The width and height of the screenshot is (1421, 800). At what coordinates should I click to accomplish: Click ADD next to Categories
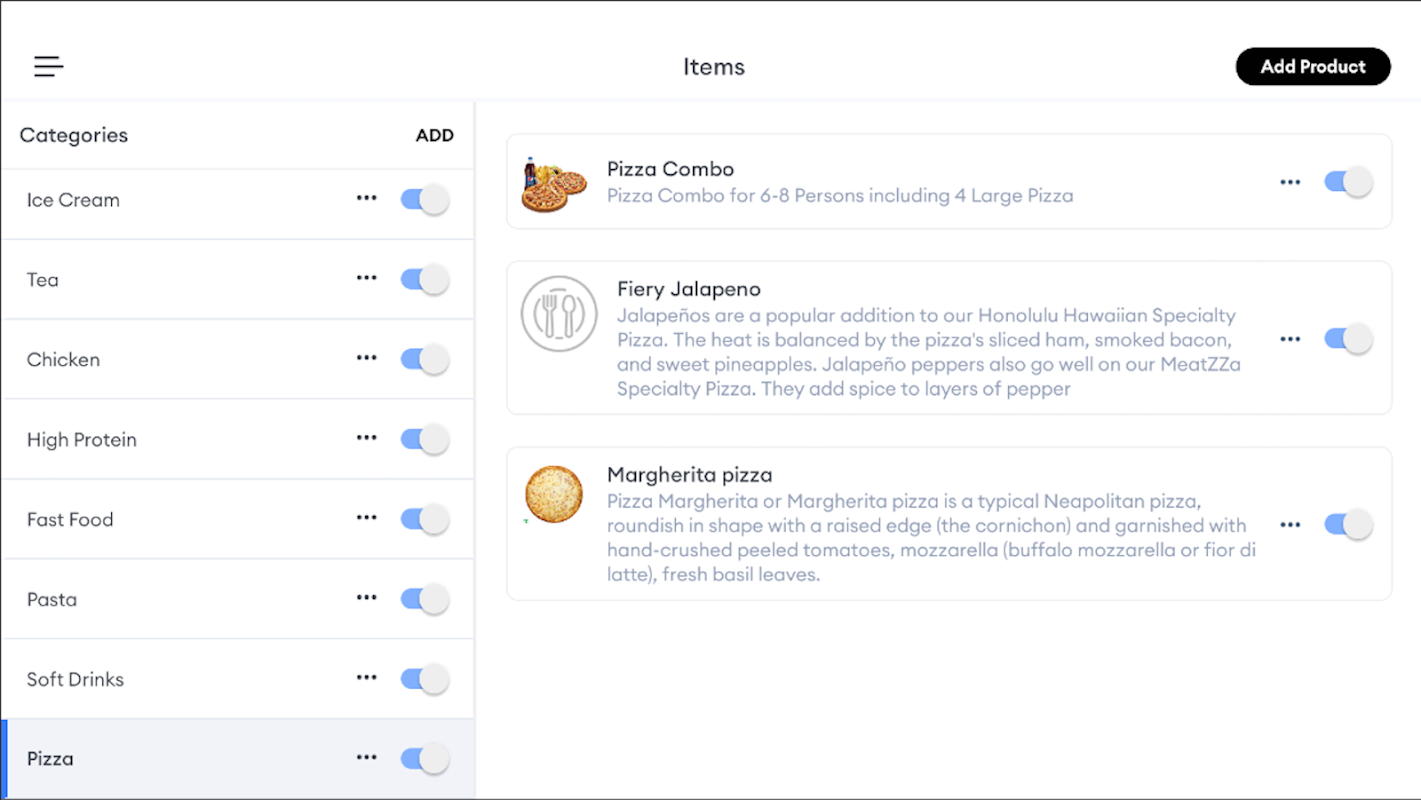434,136
